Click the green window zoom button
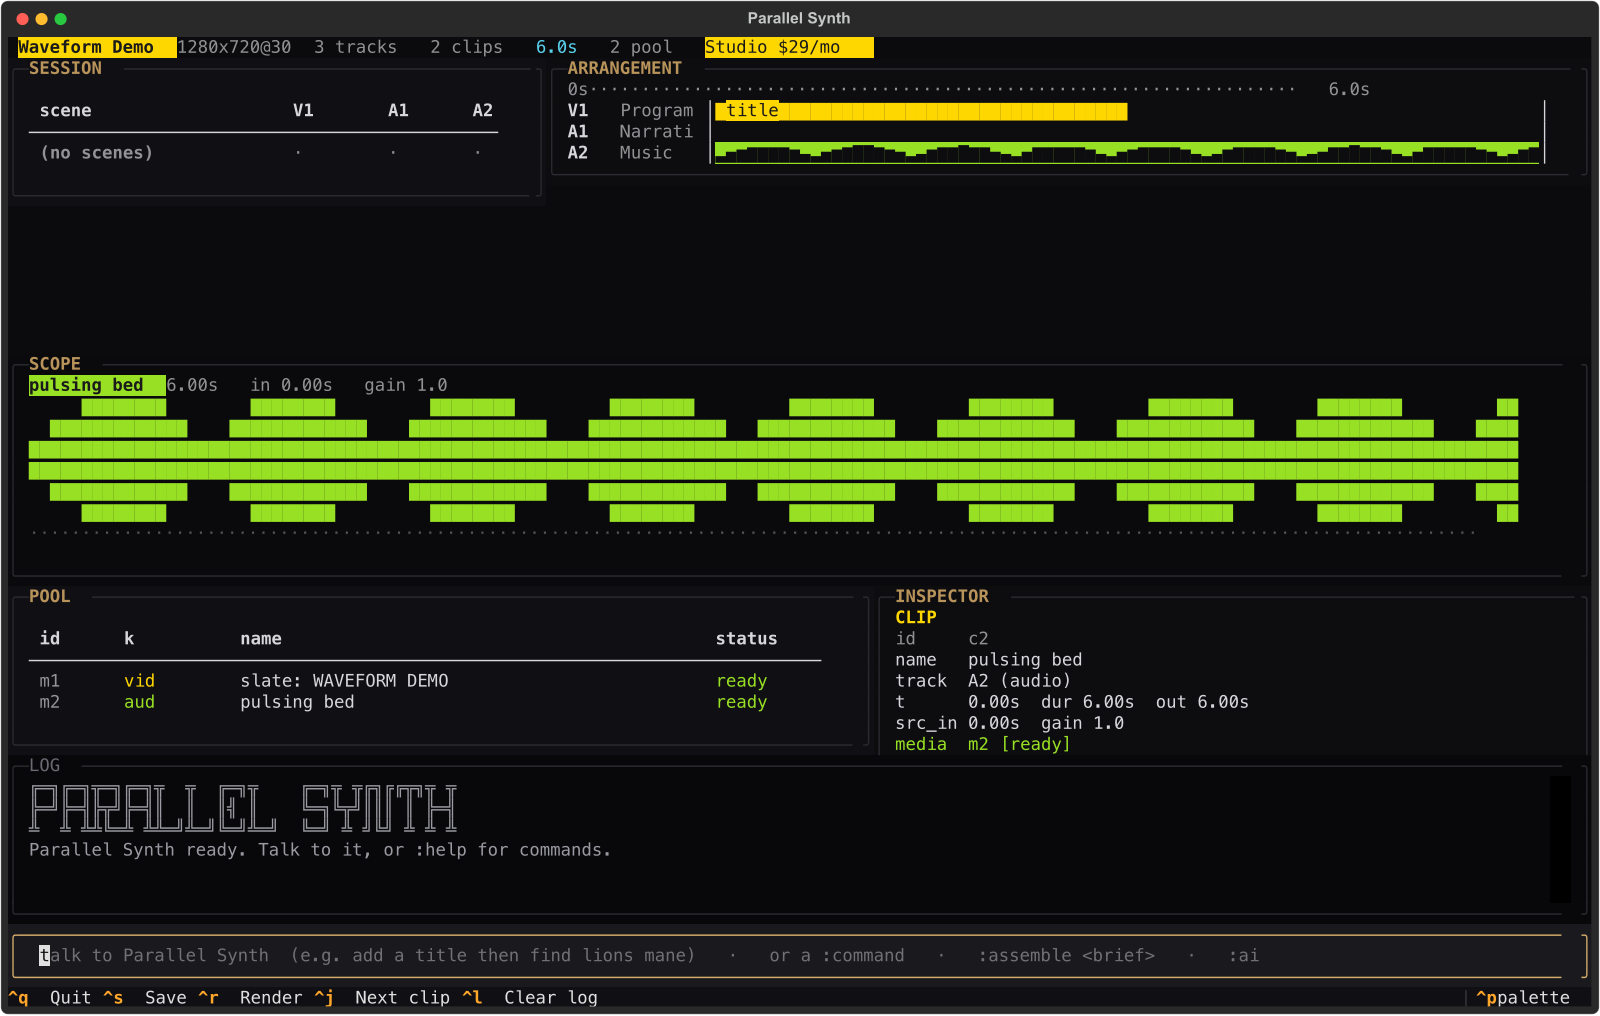The width and height of the screenshot is (1600, 1016). click(x=61, y=19)
